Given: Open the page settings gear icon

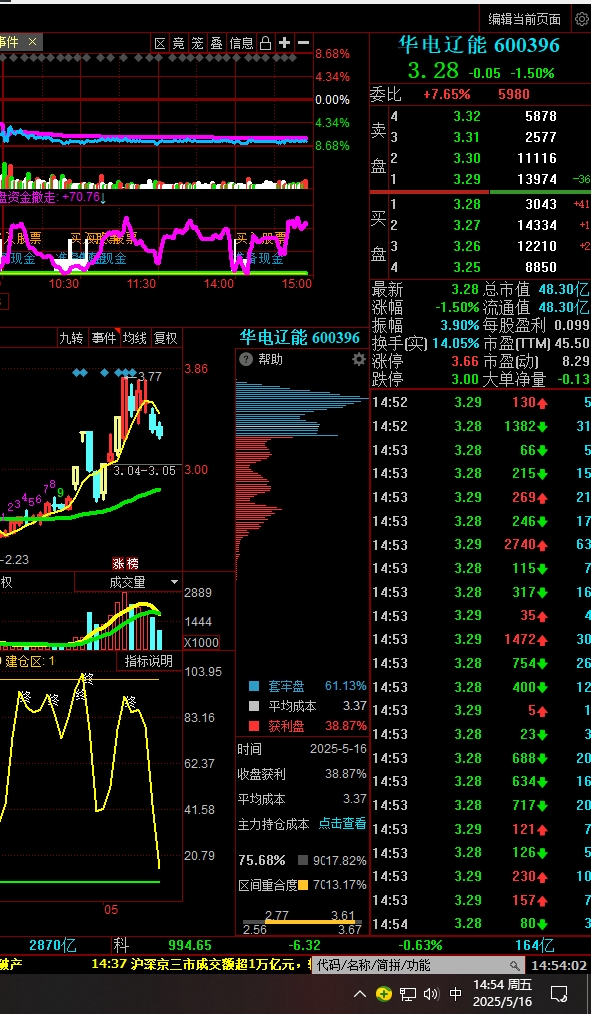Looking at the screenshot, I should 581,19.
